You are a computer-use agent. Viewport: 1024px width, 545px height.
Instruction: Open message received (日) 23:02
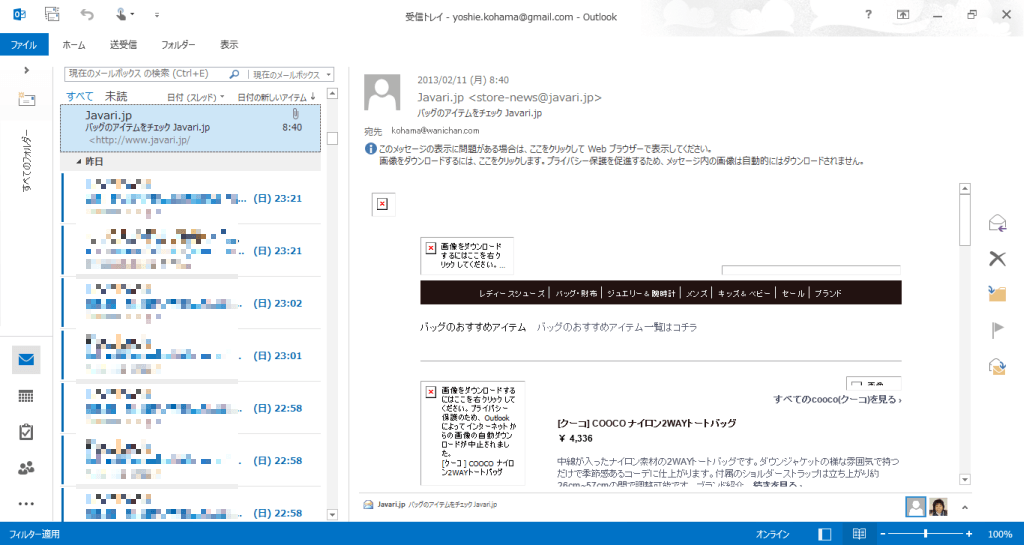click(x=191, y=303)
